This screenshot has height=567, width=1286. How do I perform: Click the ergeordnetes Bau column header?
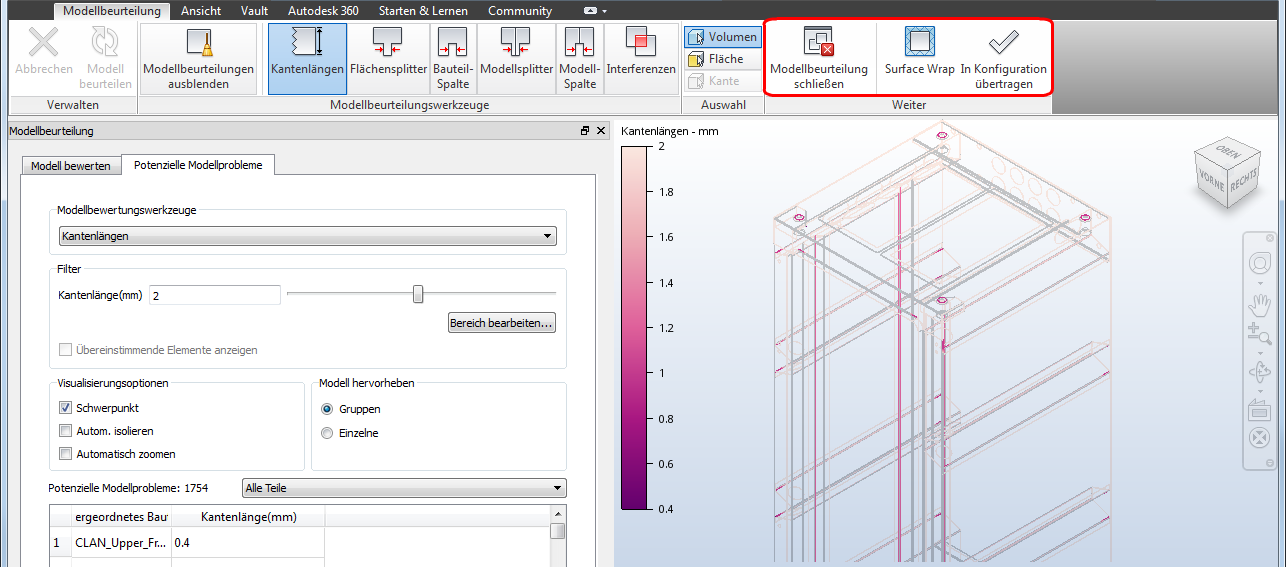point(121,517)
